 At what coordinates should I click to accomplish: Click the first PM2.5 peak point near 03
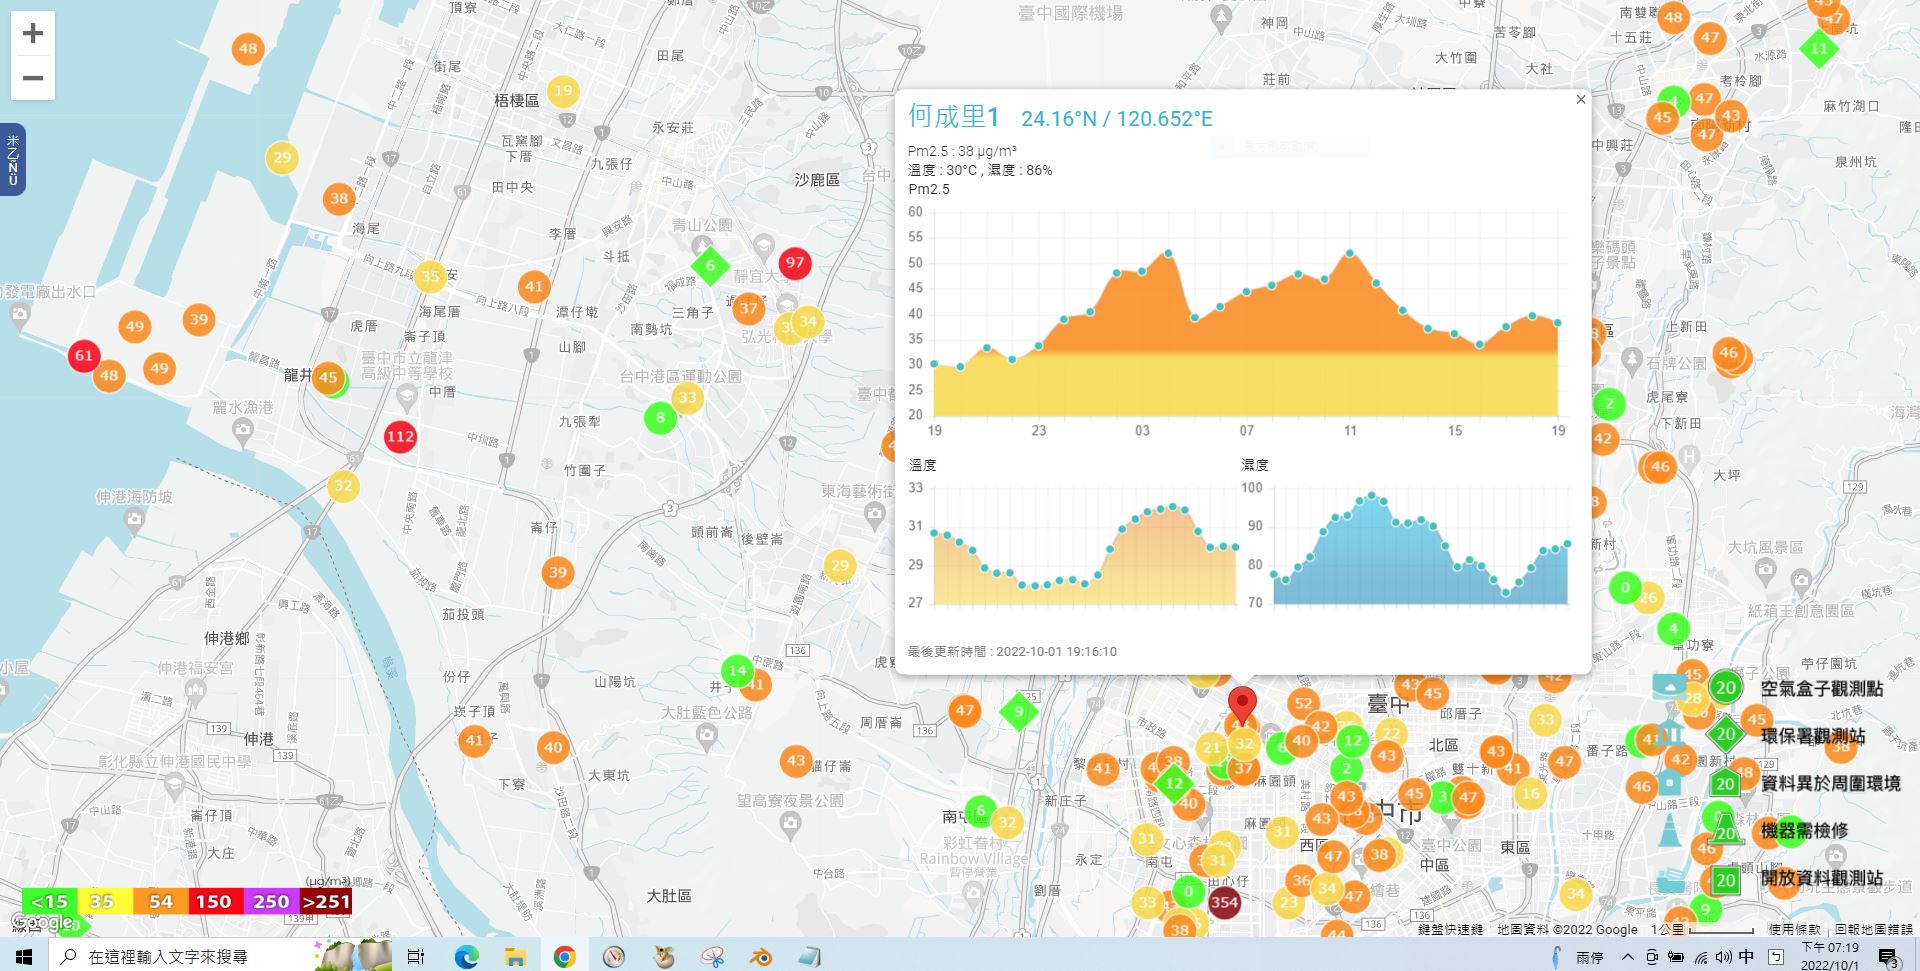tap(1168, 253)
